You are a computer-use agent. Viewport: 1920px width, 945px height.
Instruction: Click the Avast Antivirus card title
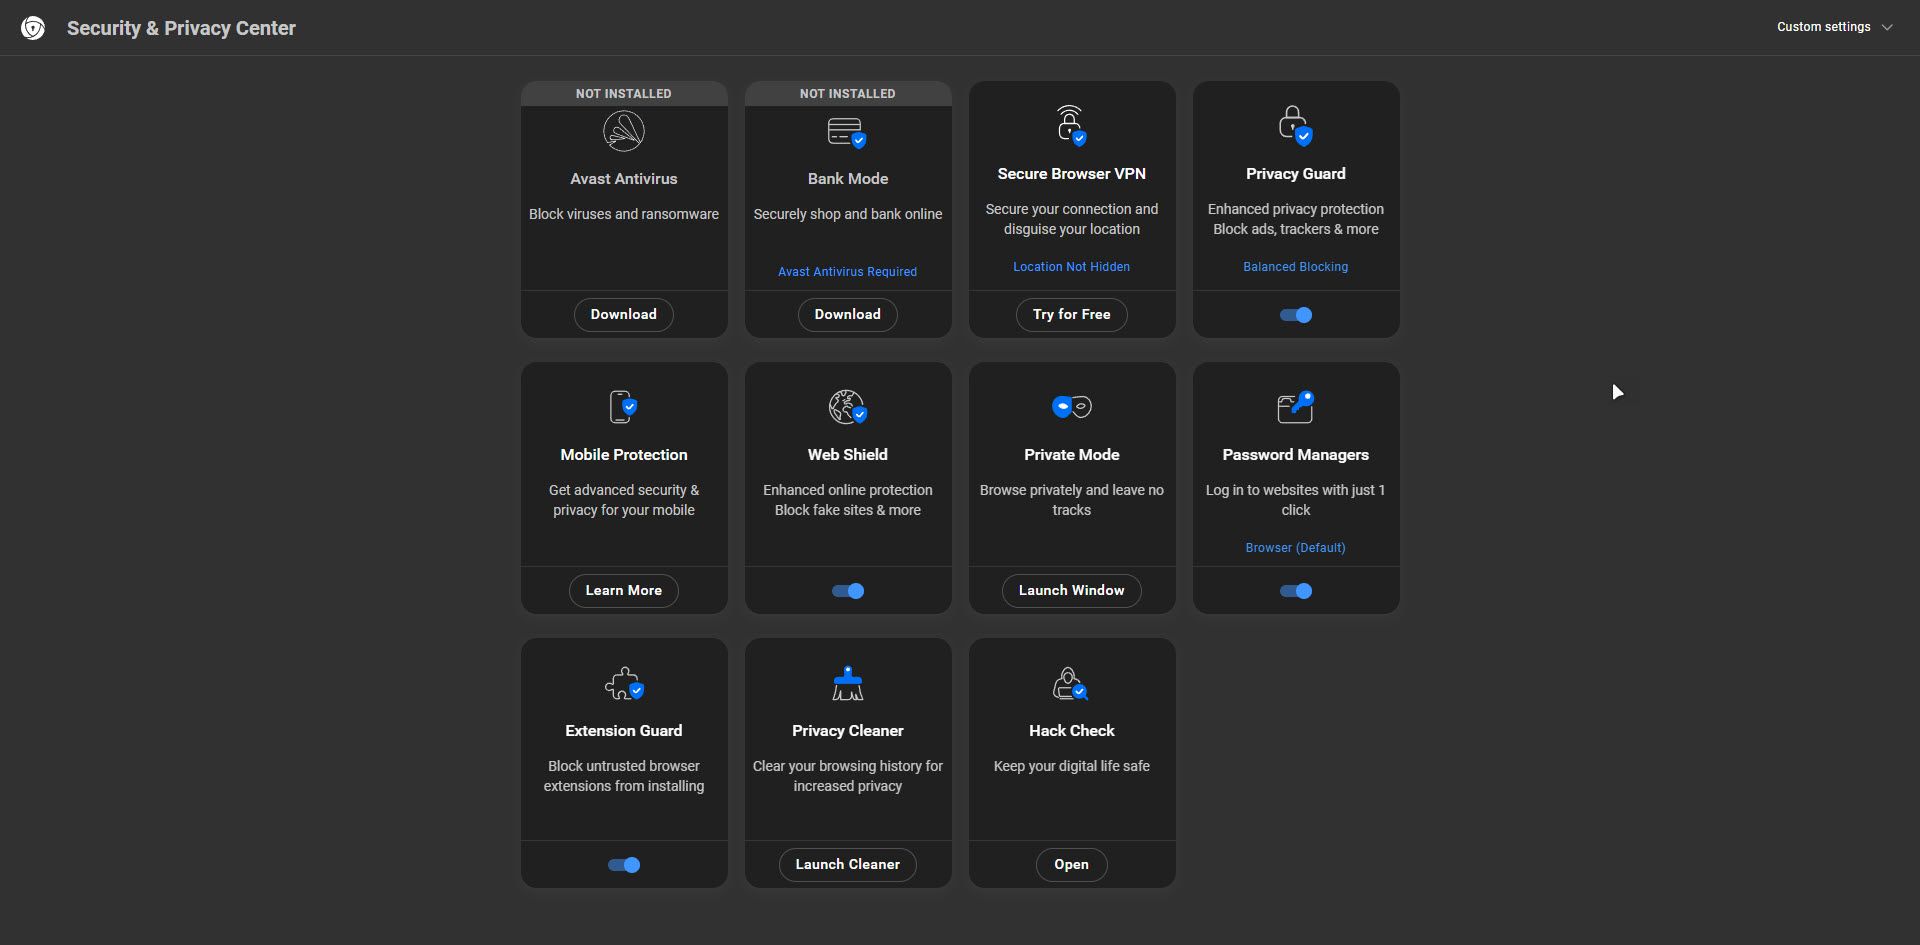tap(624, 179)
